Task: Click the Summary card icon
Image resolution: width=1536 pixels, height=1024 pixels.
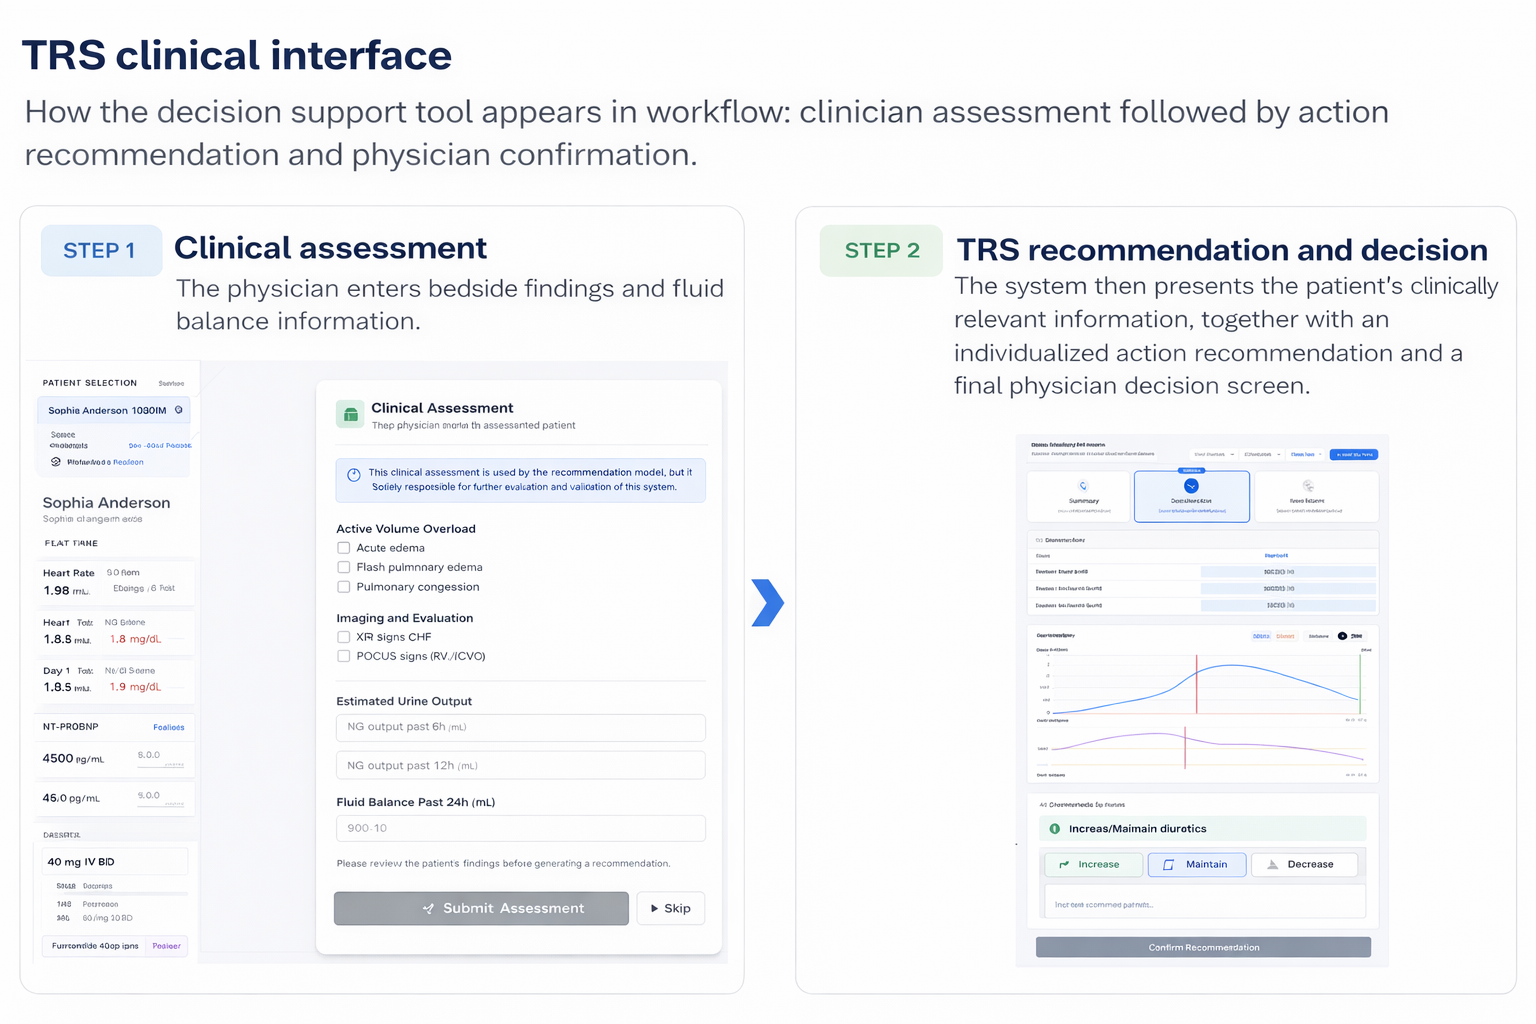Action: [x=1083, y=486]
